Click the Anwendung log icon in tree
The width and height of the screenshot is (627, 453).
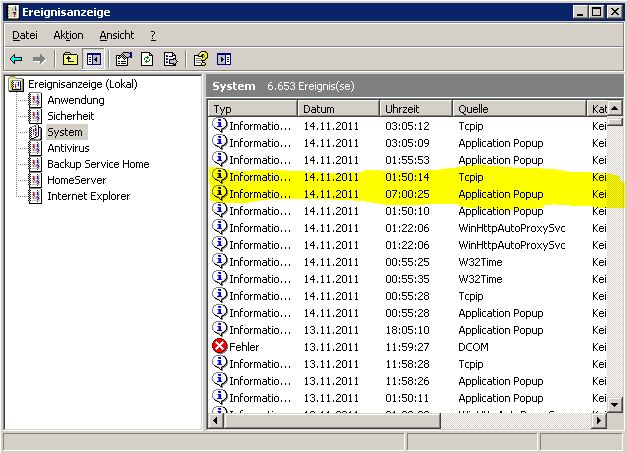[x=36, y=100]
